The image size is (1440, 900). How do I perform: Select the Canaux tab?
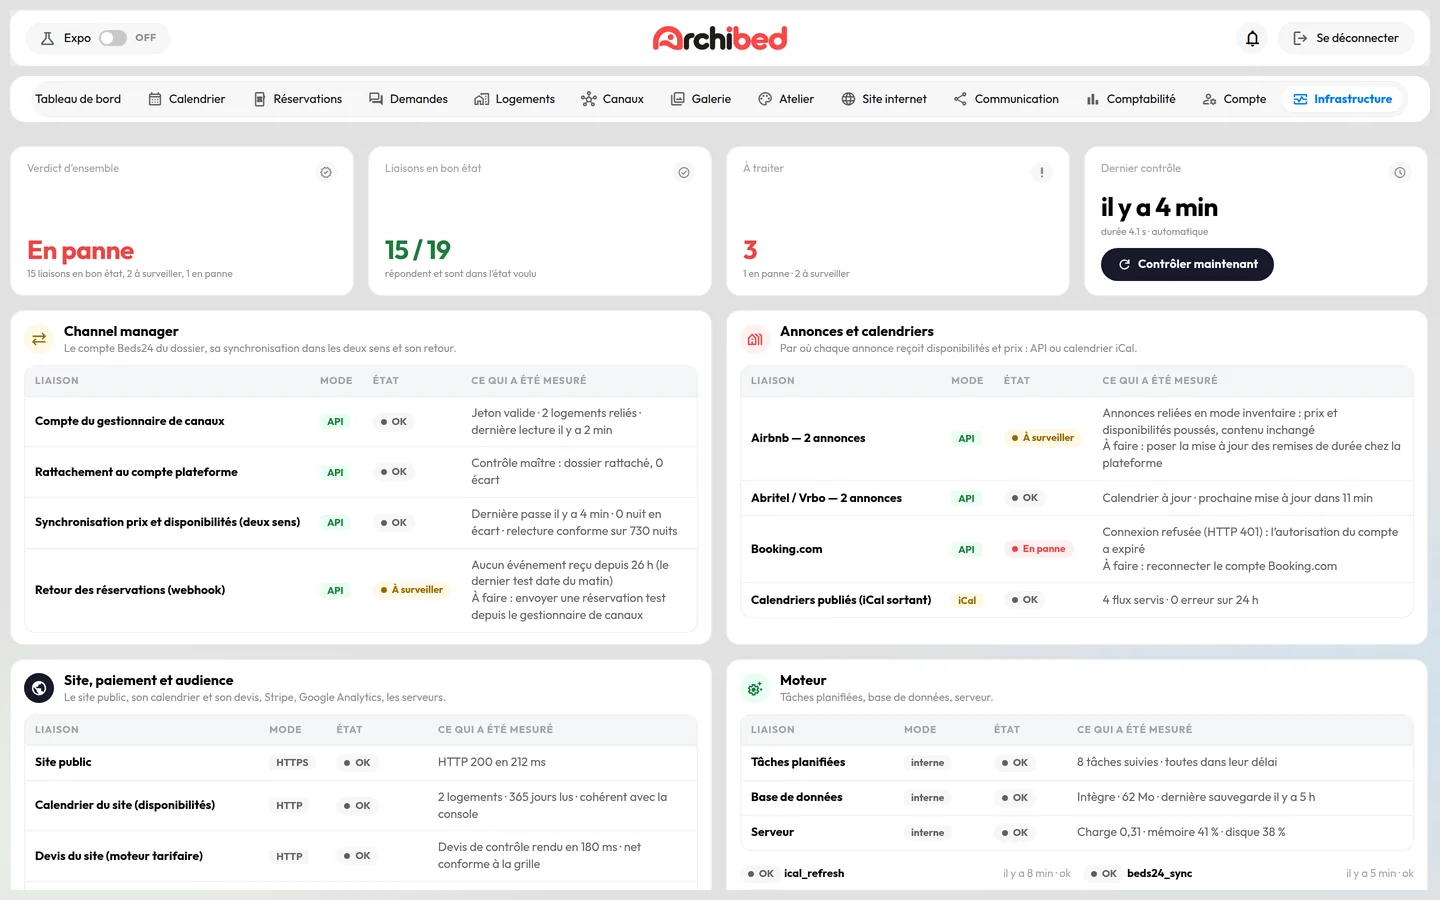[612, 99]
